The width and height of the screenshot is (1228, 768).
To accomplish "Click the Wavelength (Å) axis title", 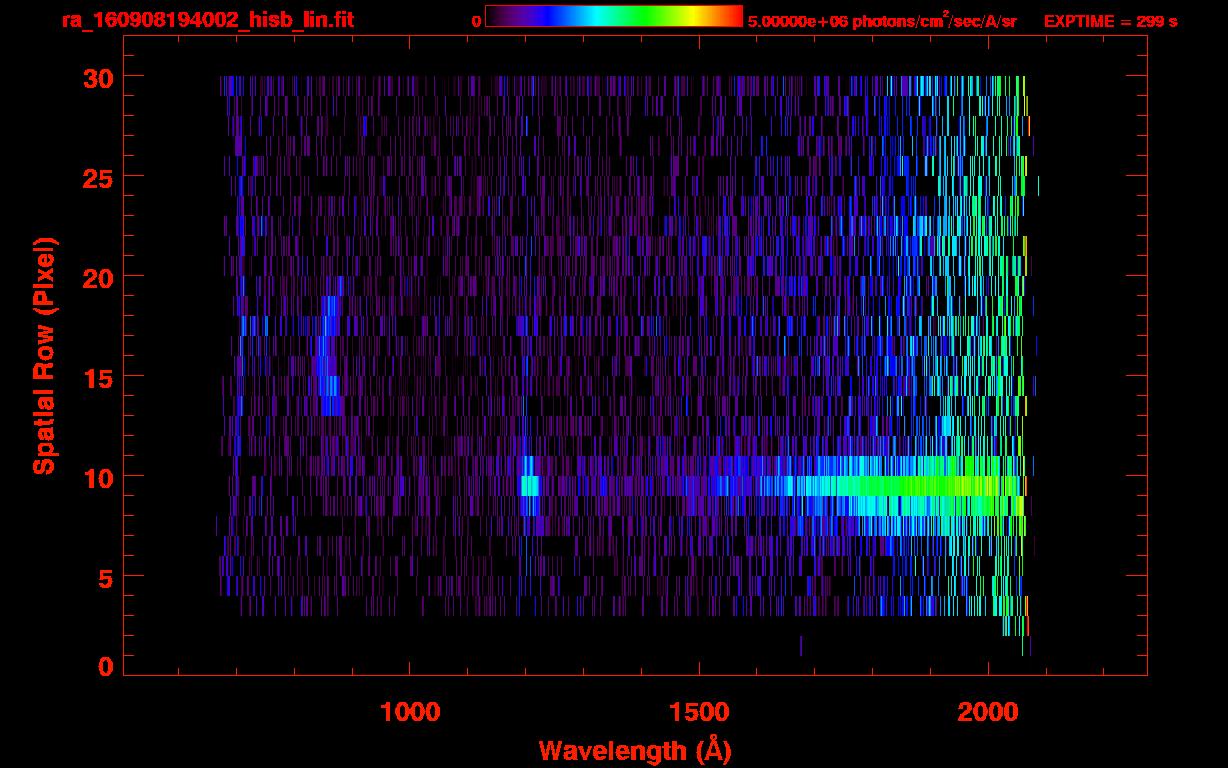I will (635, 750).
